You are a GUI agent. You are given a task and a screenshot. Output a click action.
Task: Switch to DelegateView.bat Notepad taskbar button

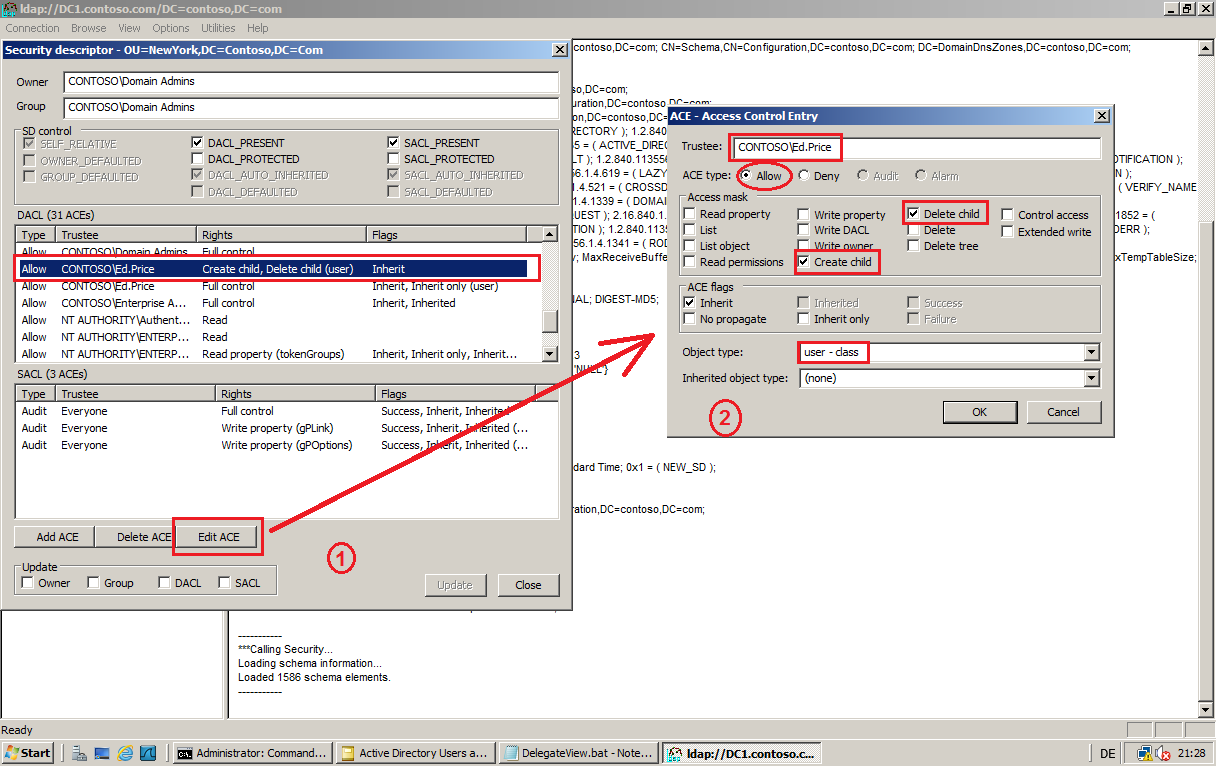tap(578, 753)
